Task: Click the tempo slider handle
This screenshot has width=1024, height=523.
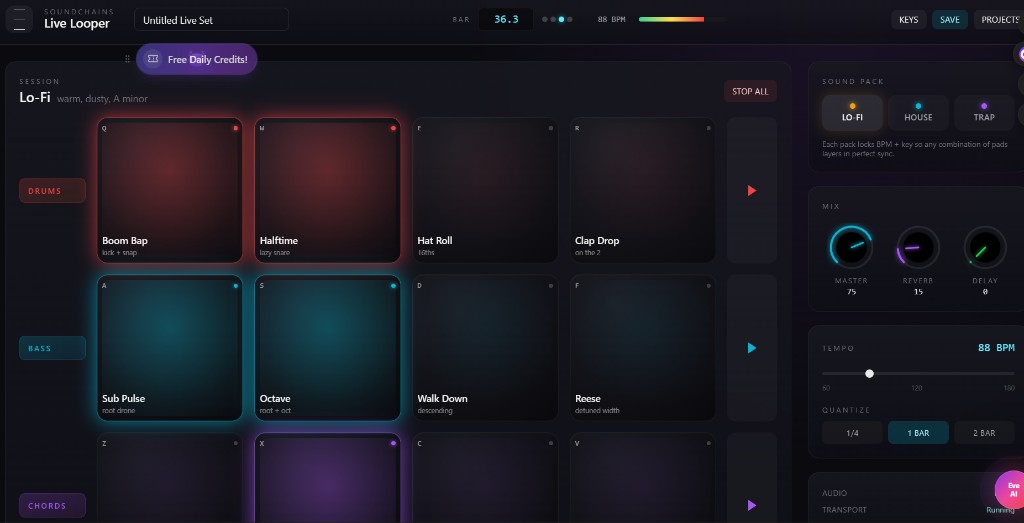Action: point(869,373)
